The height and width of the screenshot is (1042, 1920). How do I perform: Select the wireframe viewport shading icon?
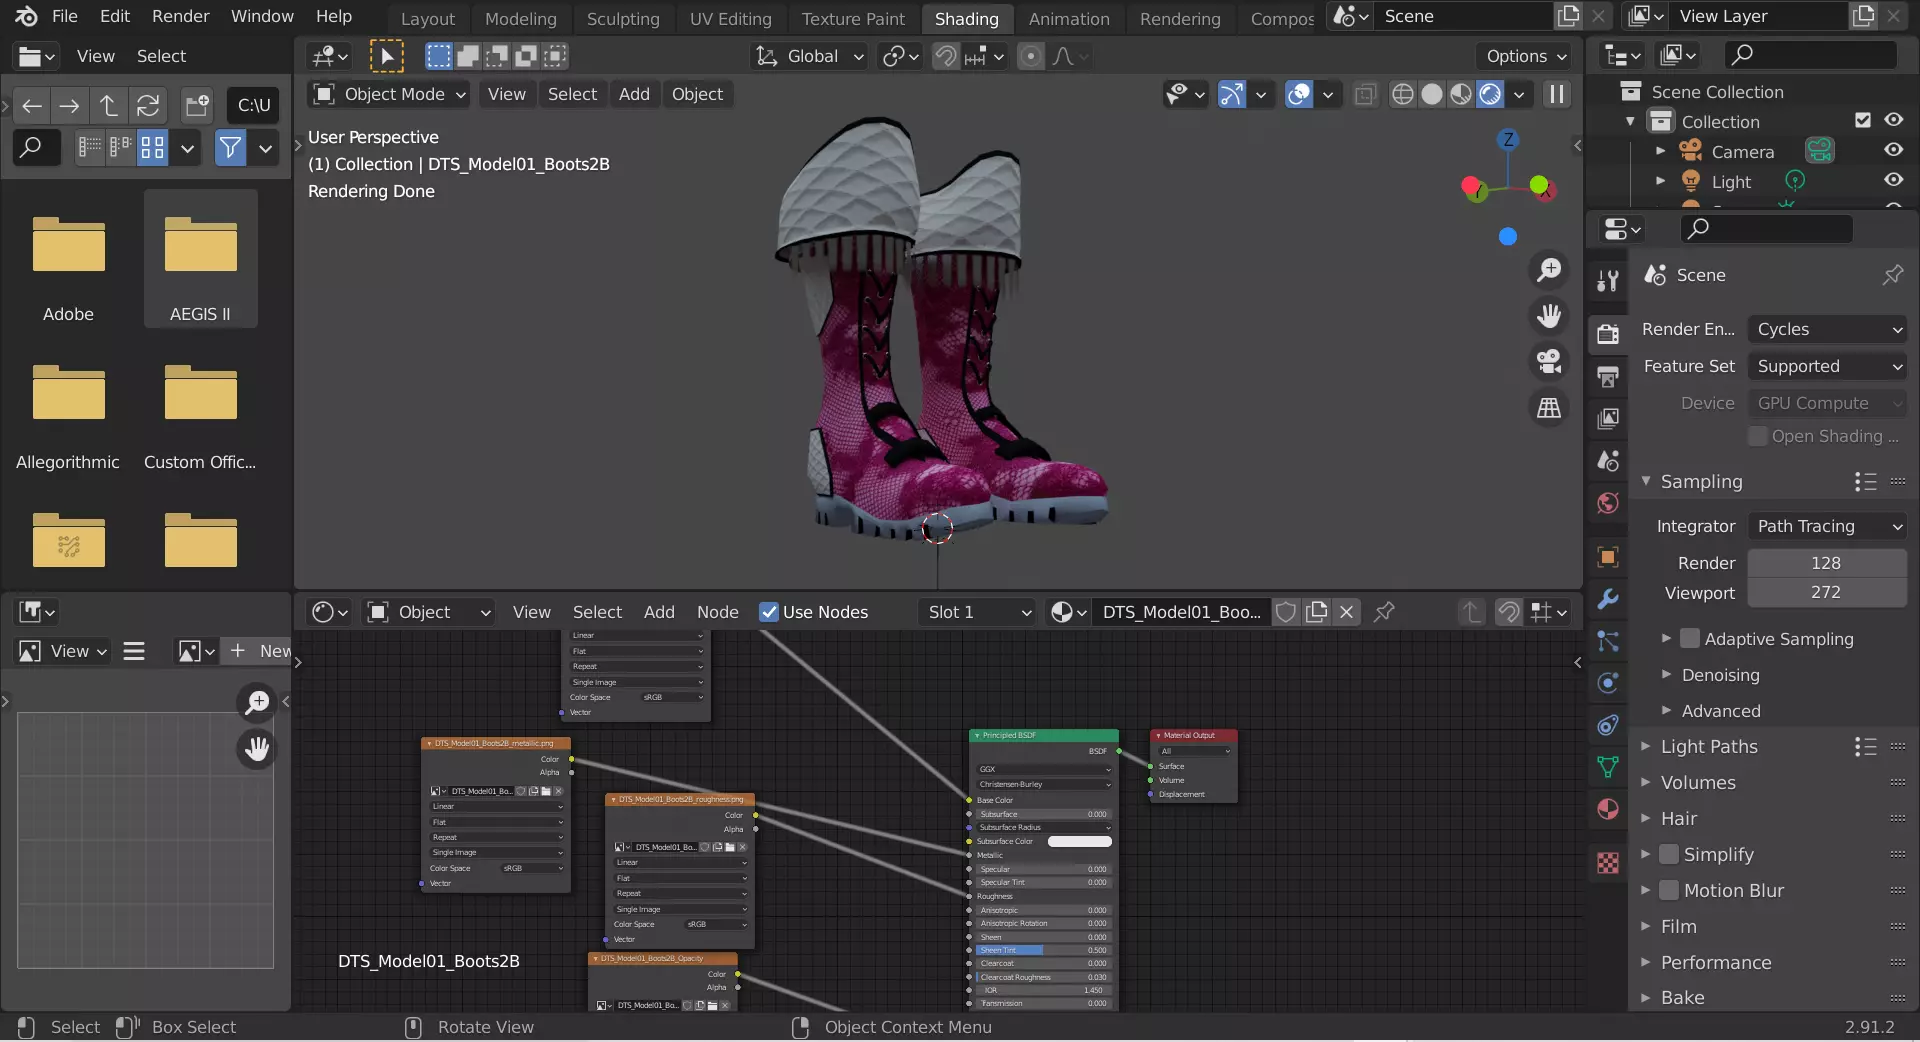(1403, 94)
